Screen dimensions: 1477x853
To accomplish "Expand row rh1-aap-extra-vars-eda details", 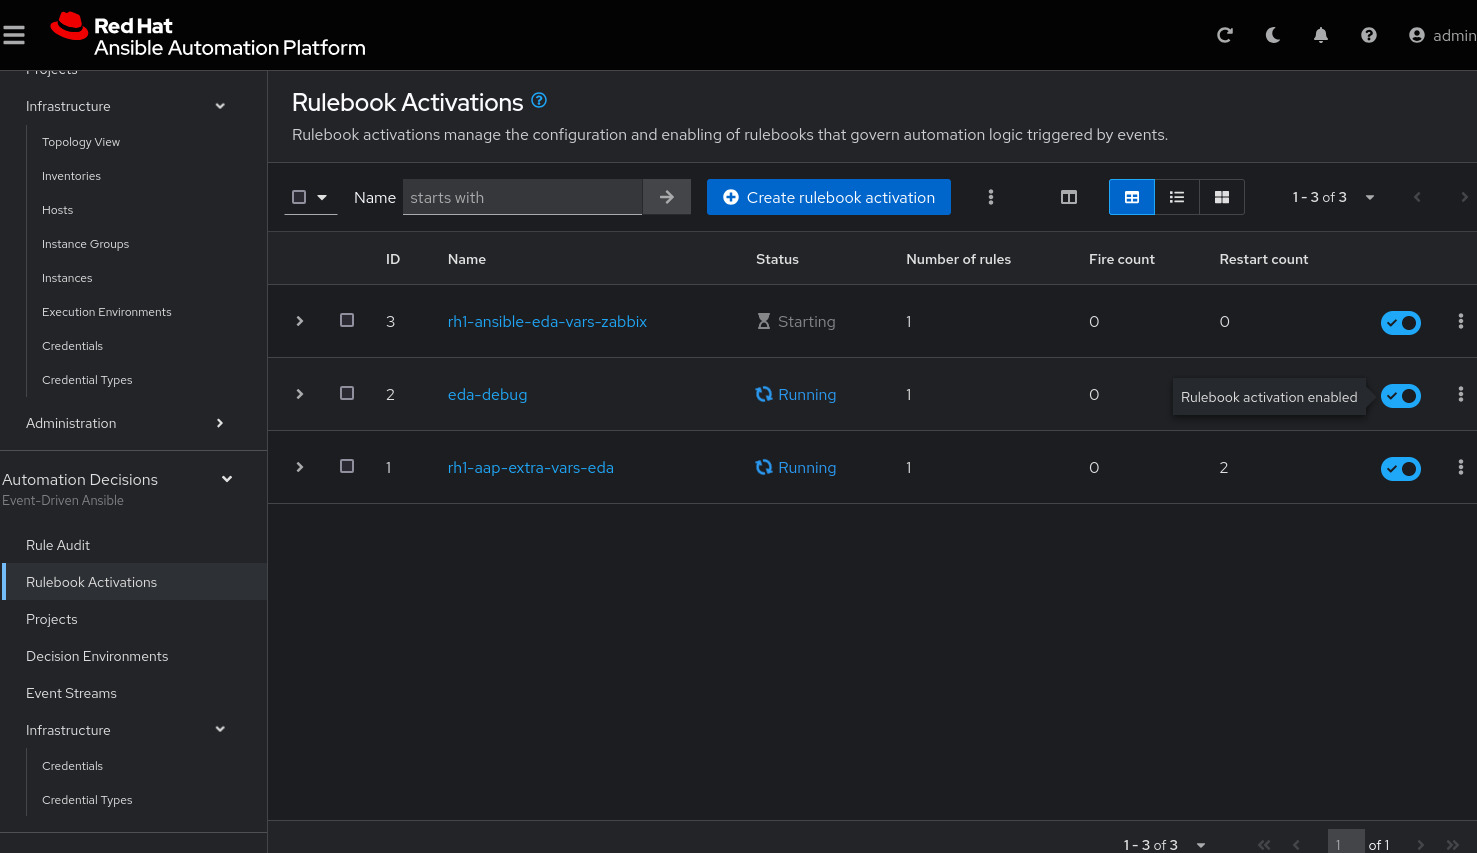I will point(300,467).
